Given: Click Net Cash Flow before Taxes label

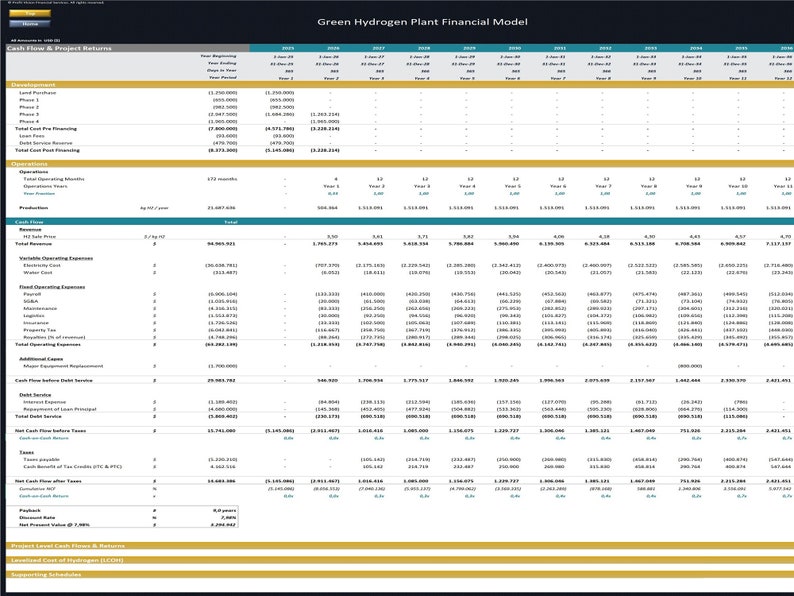Looking at the screenshot, I should [x=50, y=430].
